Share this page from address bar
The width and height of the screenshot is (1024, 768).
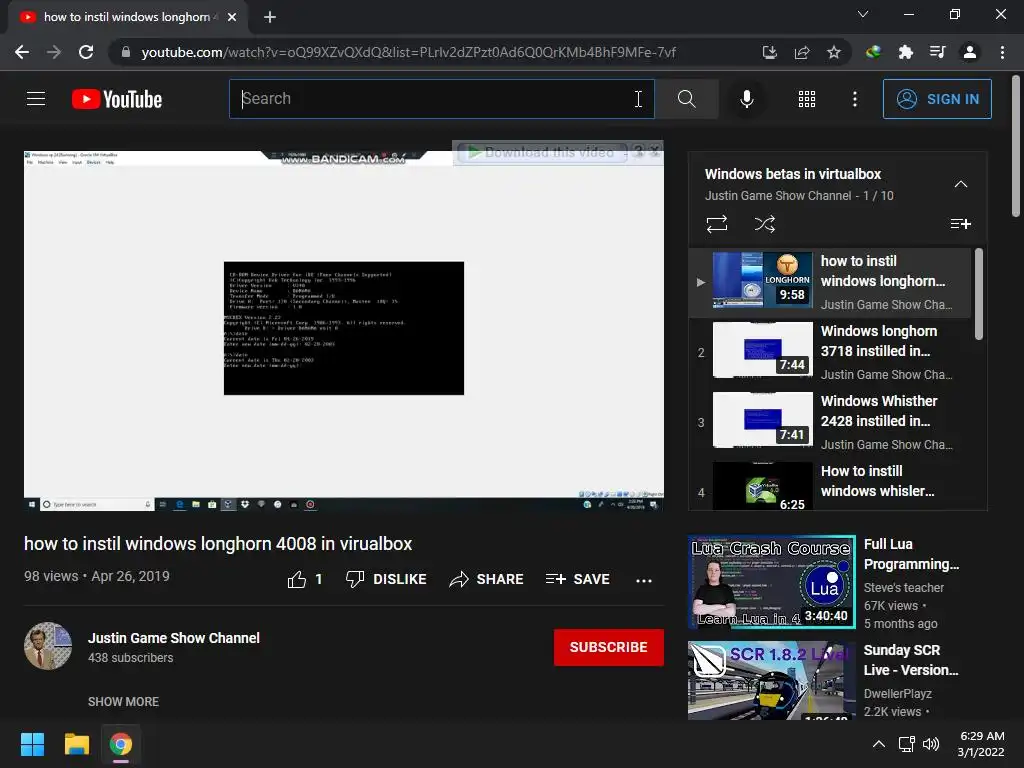click(x=801, y=52)
